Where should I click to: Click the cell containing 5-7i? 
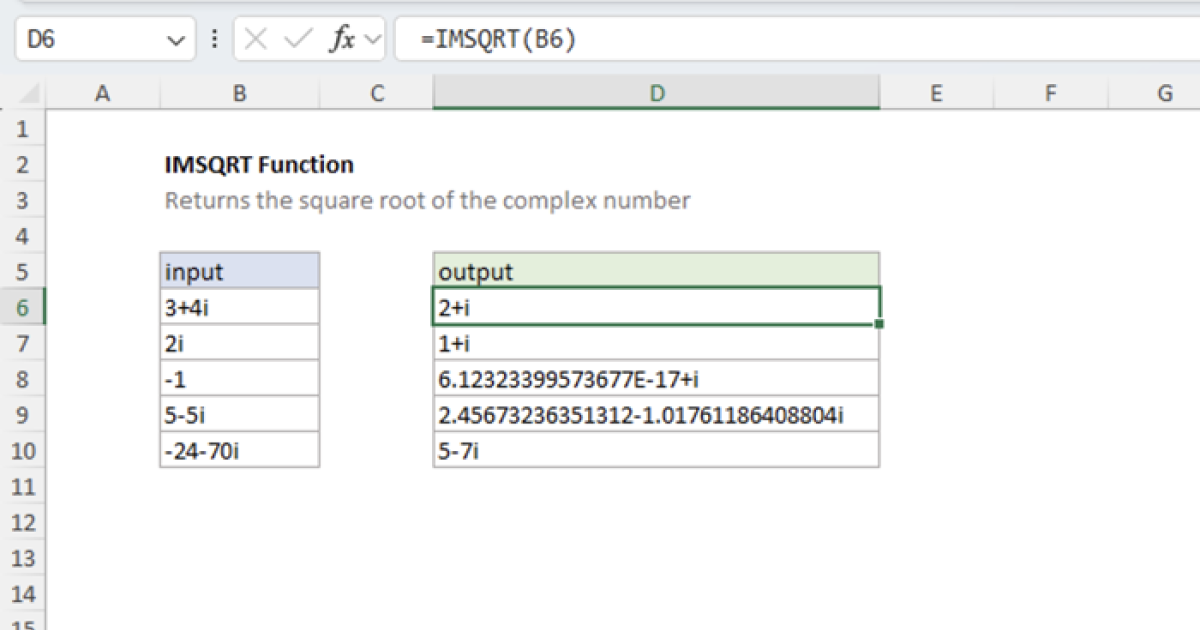656,450
